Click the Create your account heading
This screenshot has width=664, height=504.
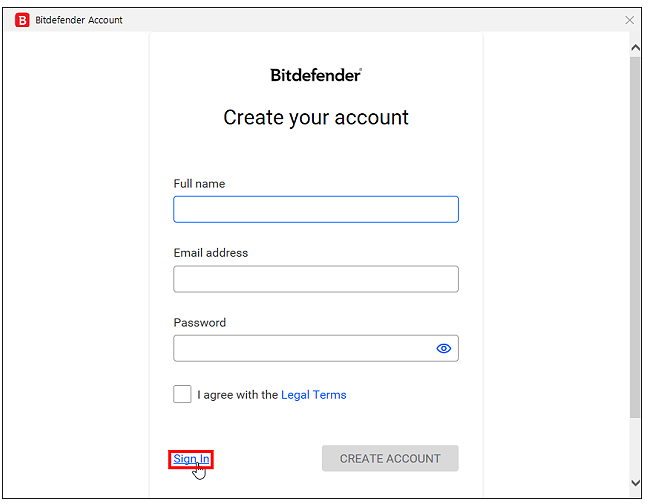tap(316, 117)
